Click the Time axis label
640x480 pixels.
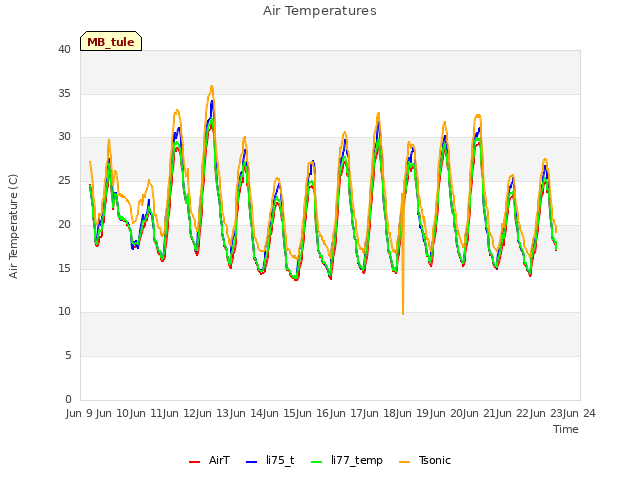tap(565, 429)
